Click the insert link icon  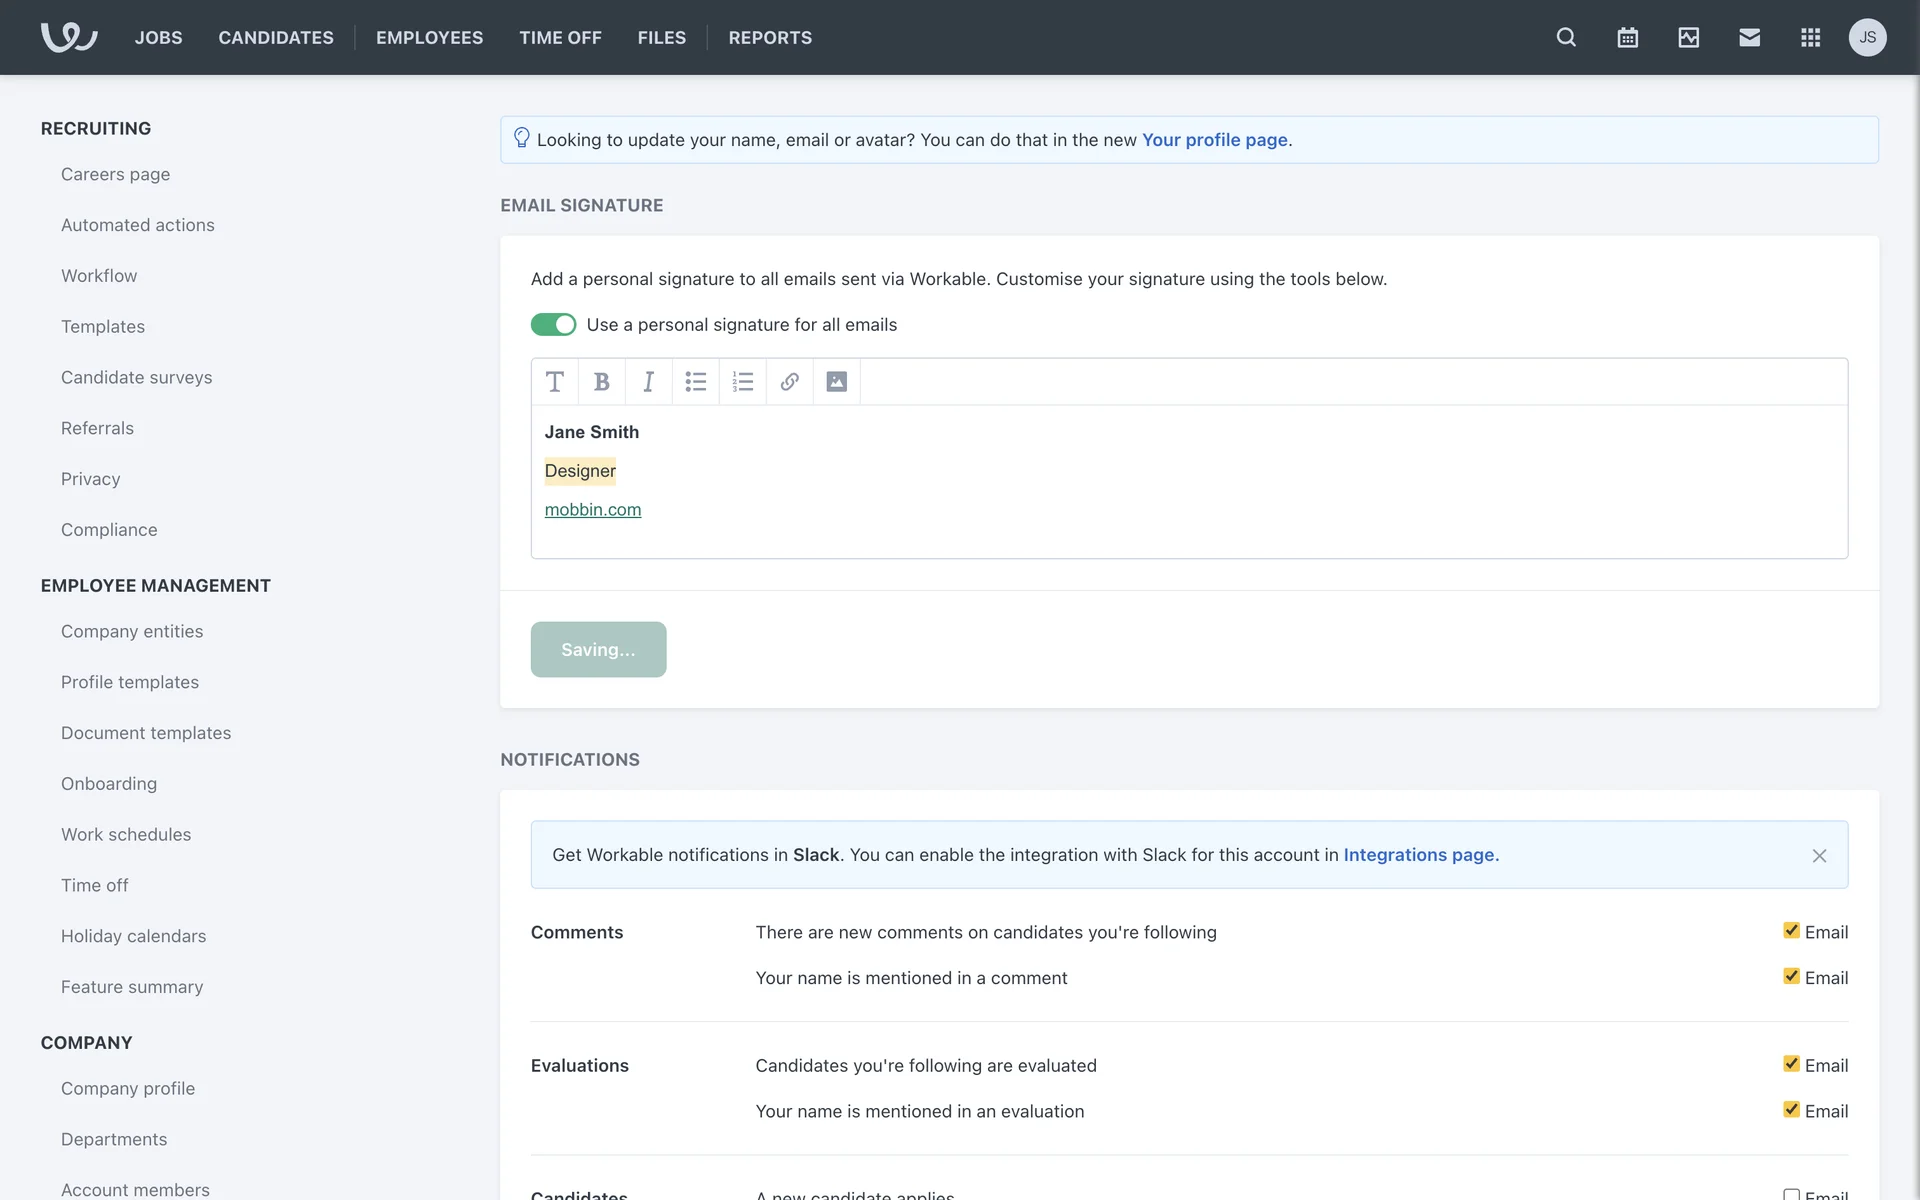tap(789, 382)
